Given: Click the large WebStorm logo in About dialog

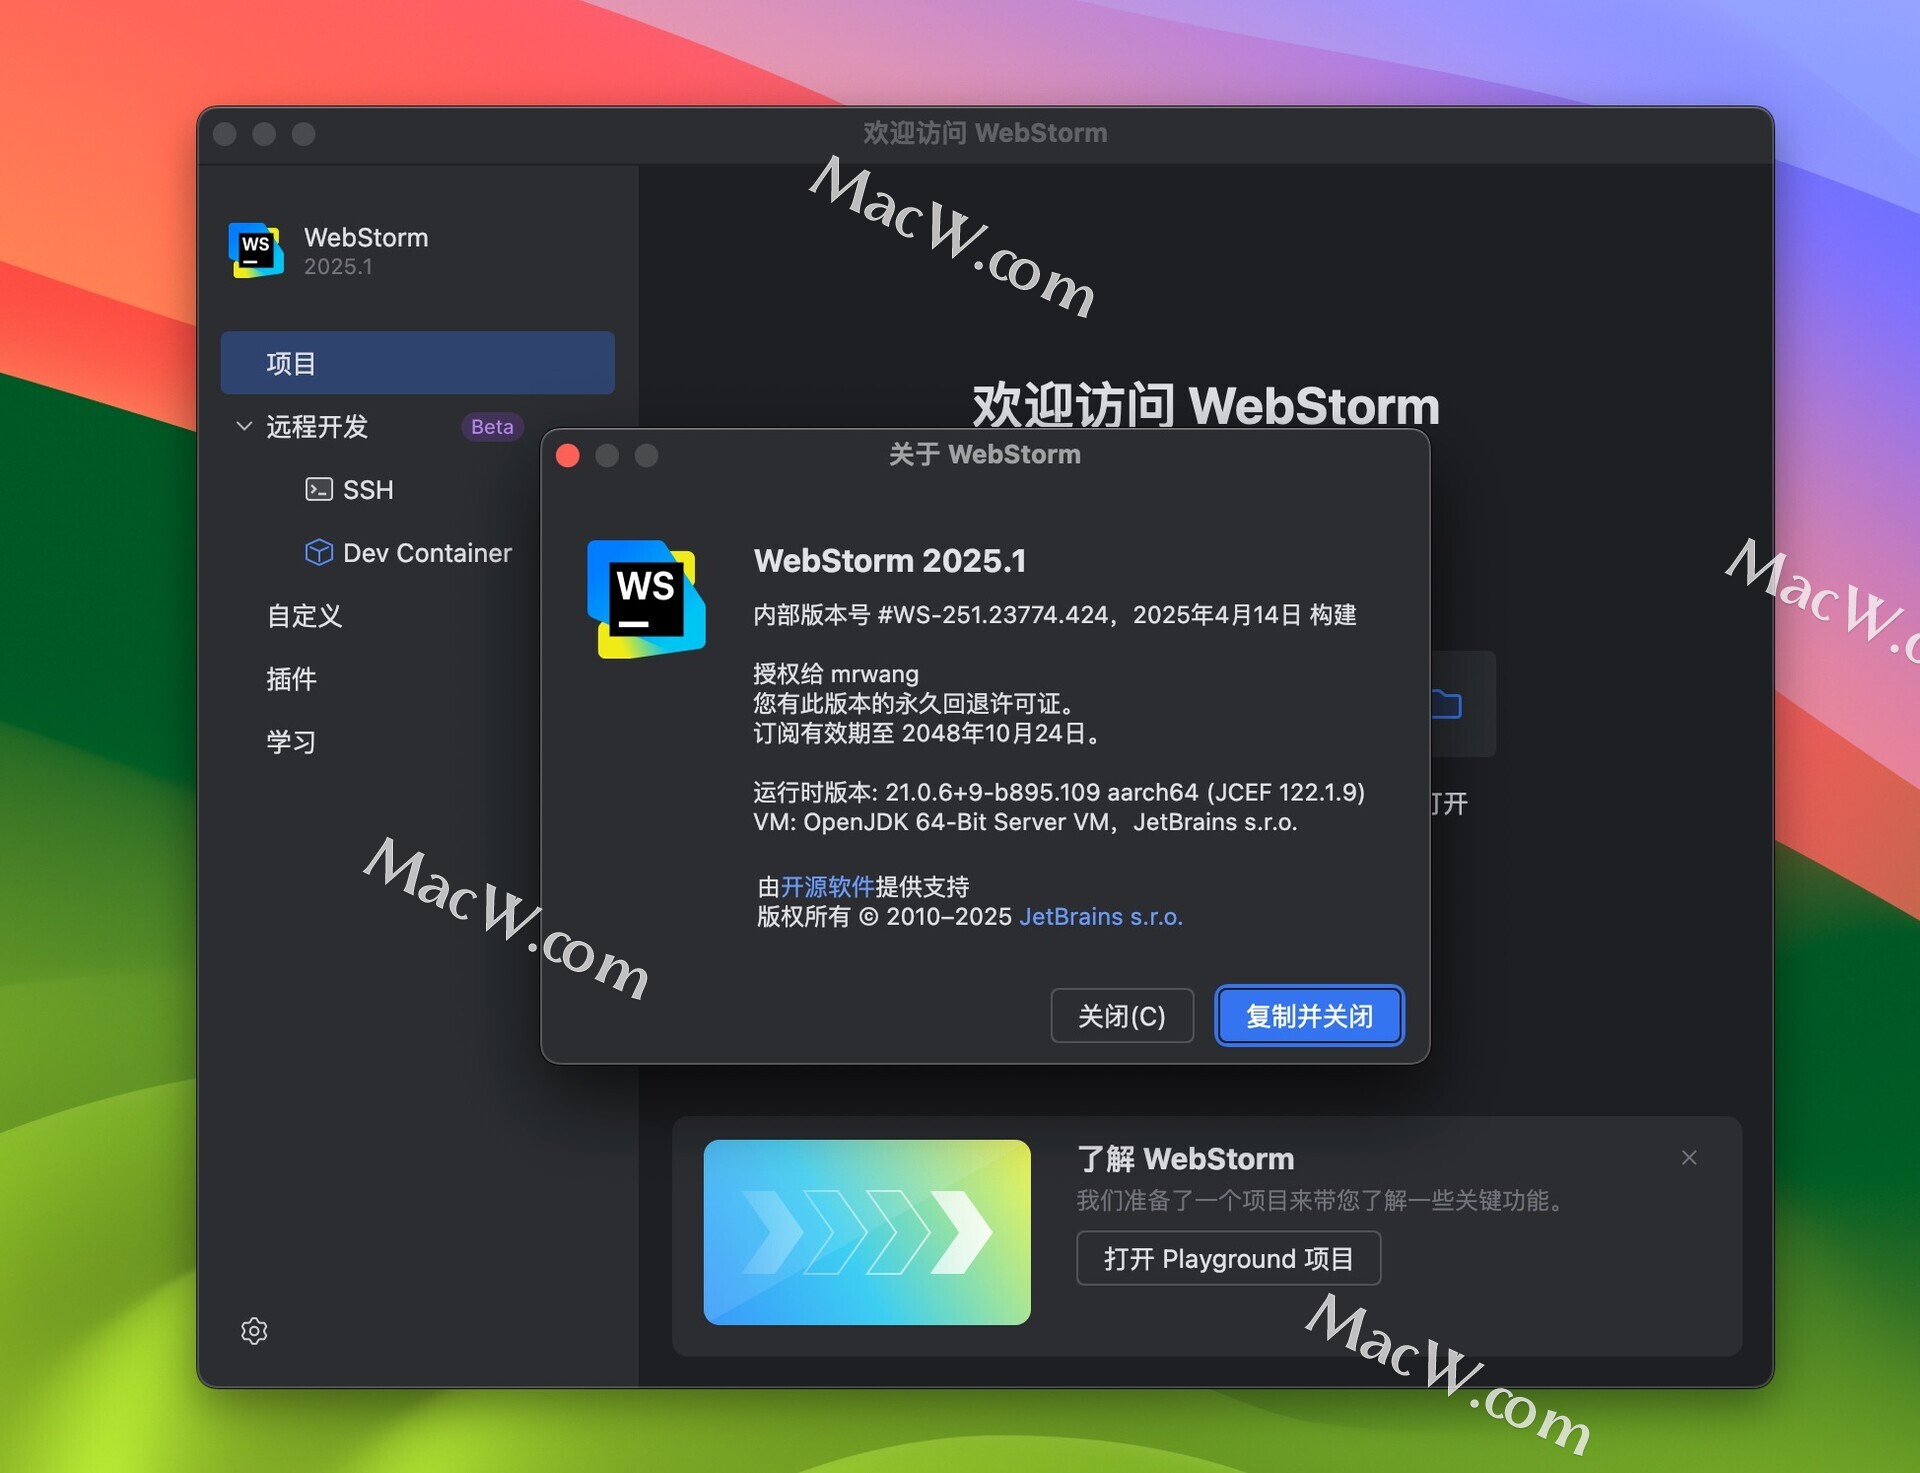Looking at the screenshot, I should [646, 599].
